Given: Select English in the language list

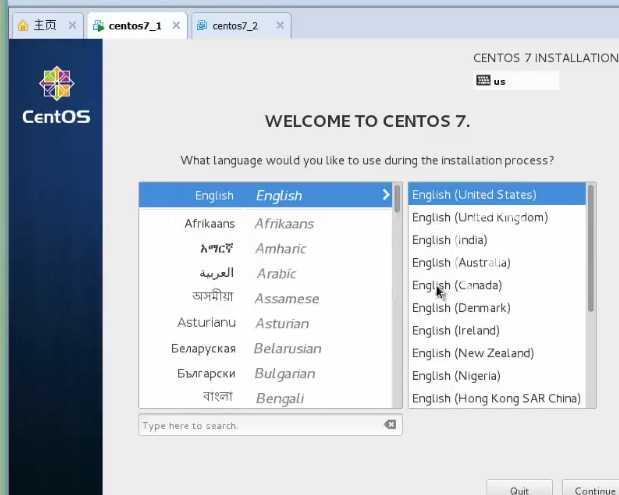Looking at the screenshot, I should point(266,195).
